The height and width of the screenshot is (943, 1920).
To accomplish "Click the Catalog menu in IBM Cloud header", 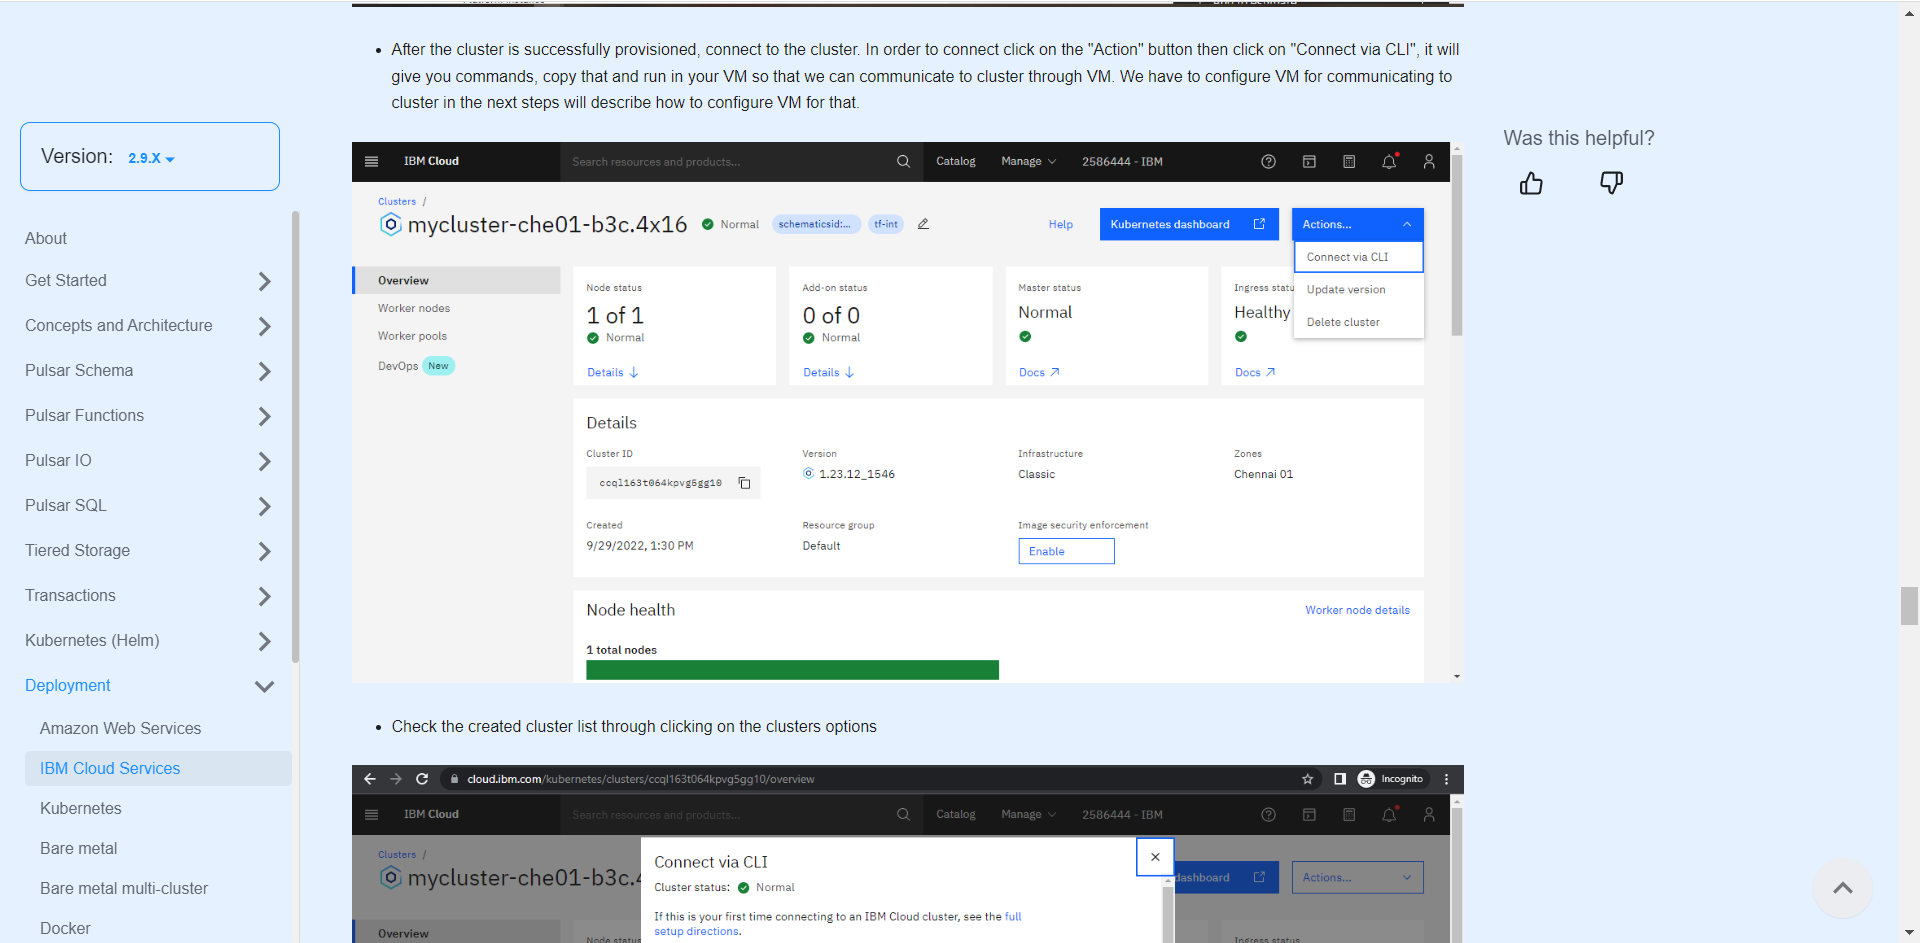I will click(x=955, y=161).
